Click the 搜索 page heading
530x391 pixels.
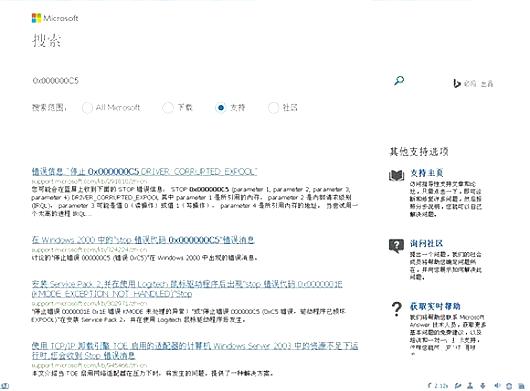point(47,40)
